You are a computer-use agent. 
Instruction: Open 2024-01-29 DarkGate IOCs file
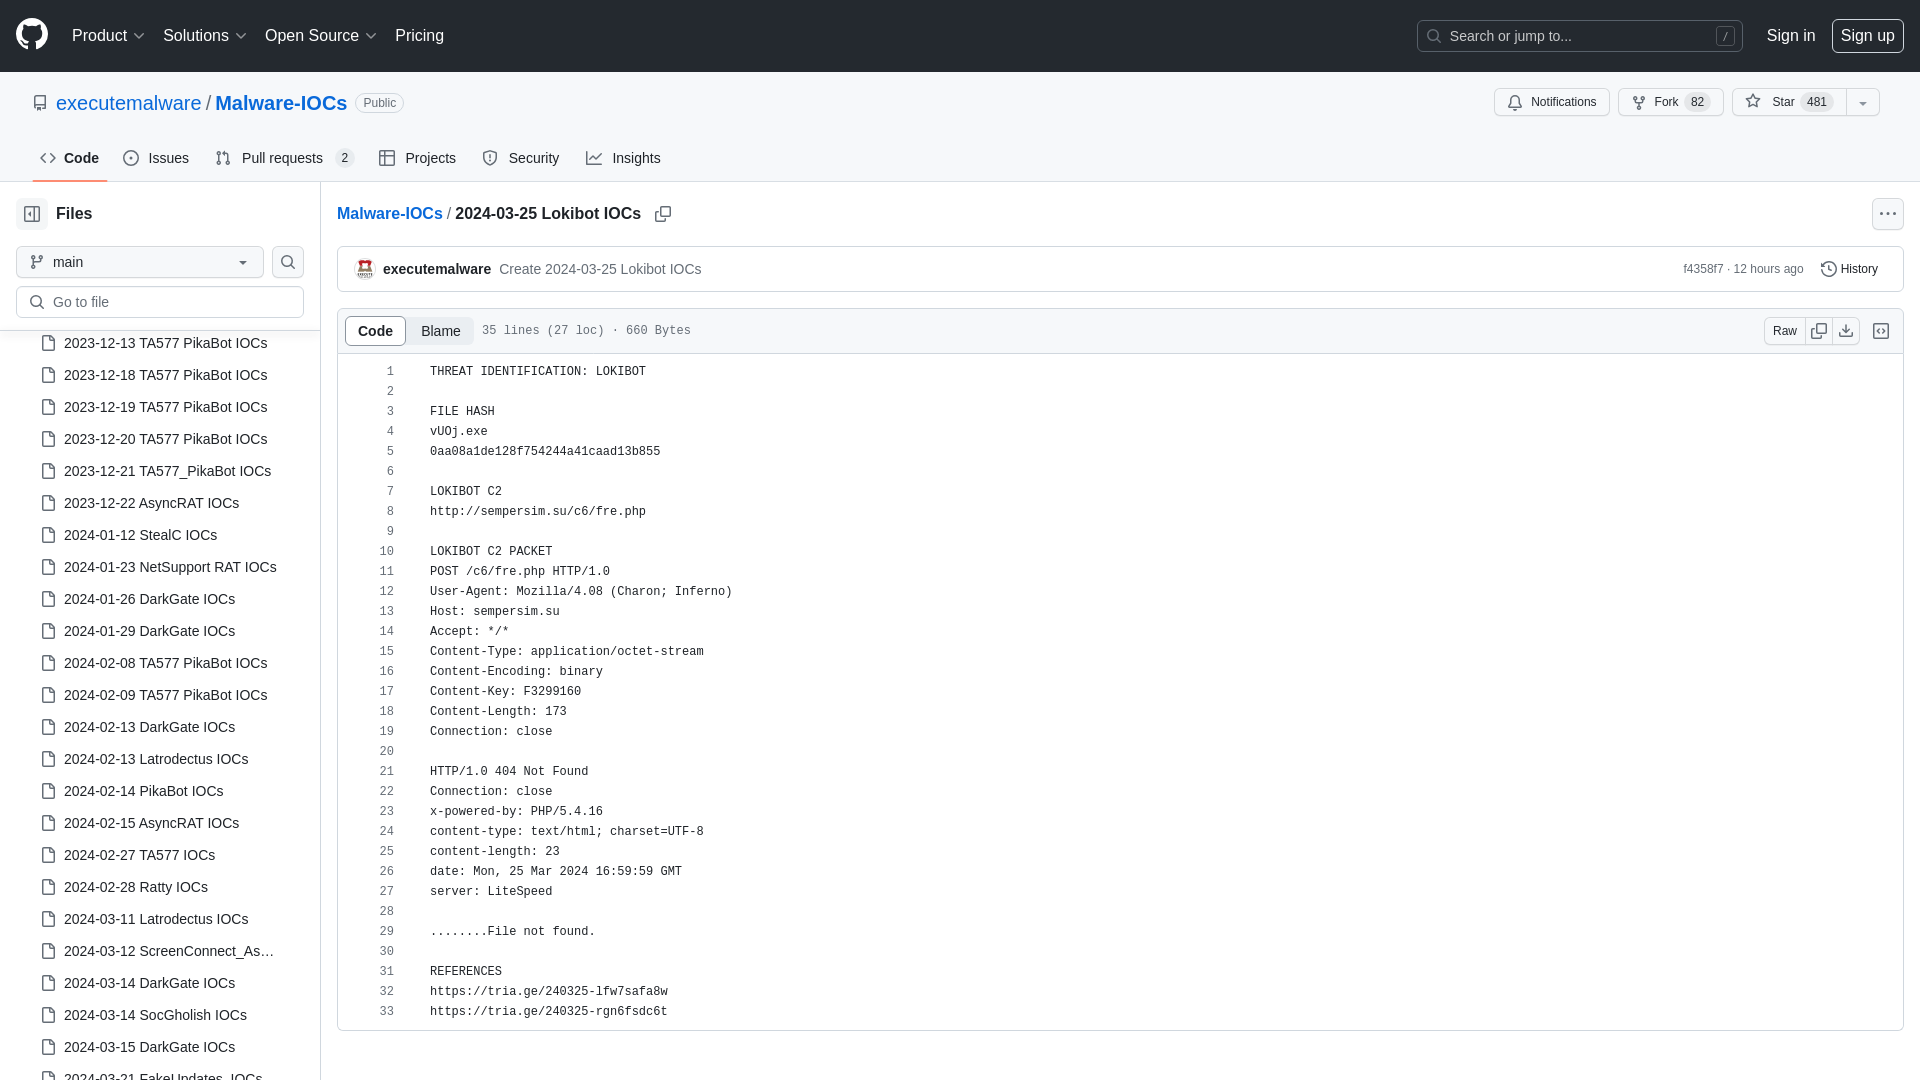149,631
